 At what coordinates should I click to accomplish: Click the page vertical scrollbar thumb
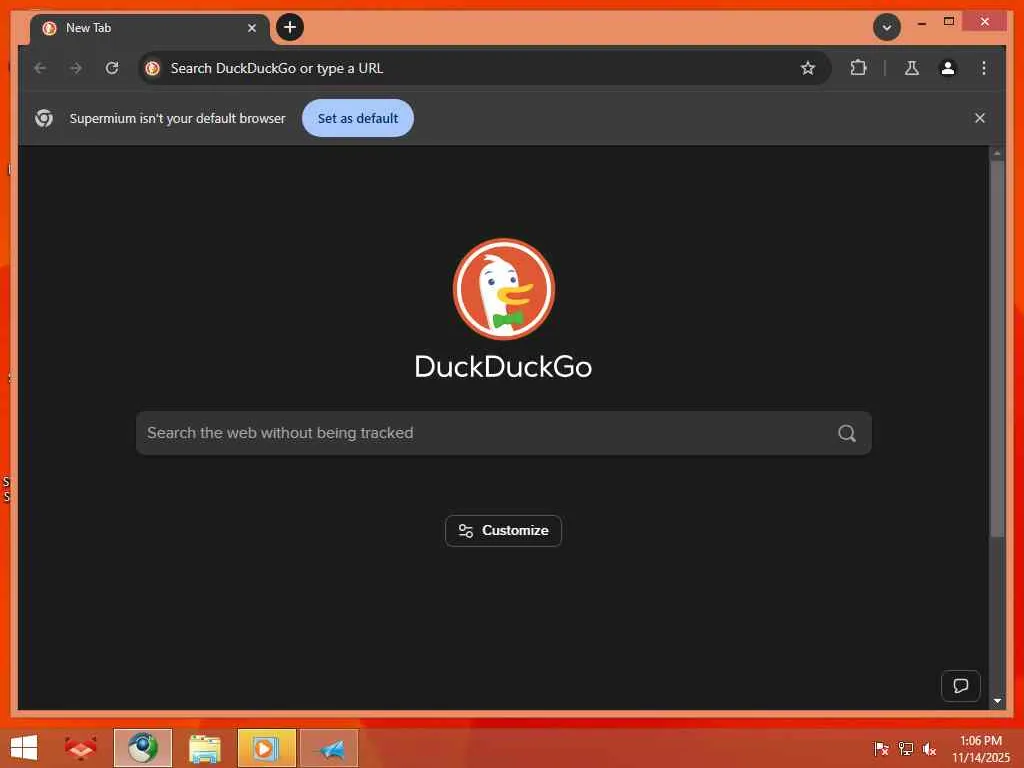[997, 349]
